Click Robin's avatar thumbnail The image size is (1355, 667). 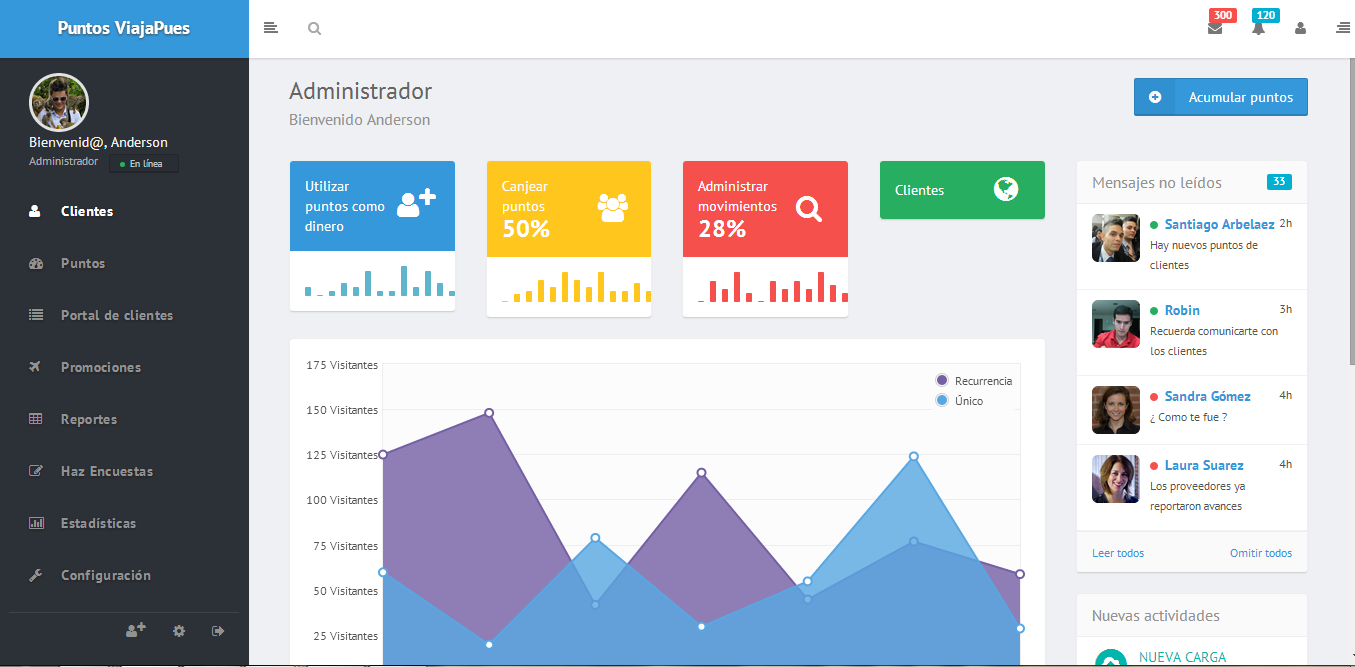[1116, 324]
